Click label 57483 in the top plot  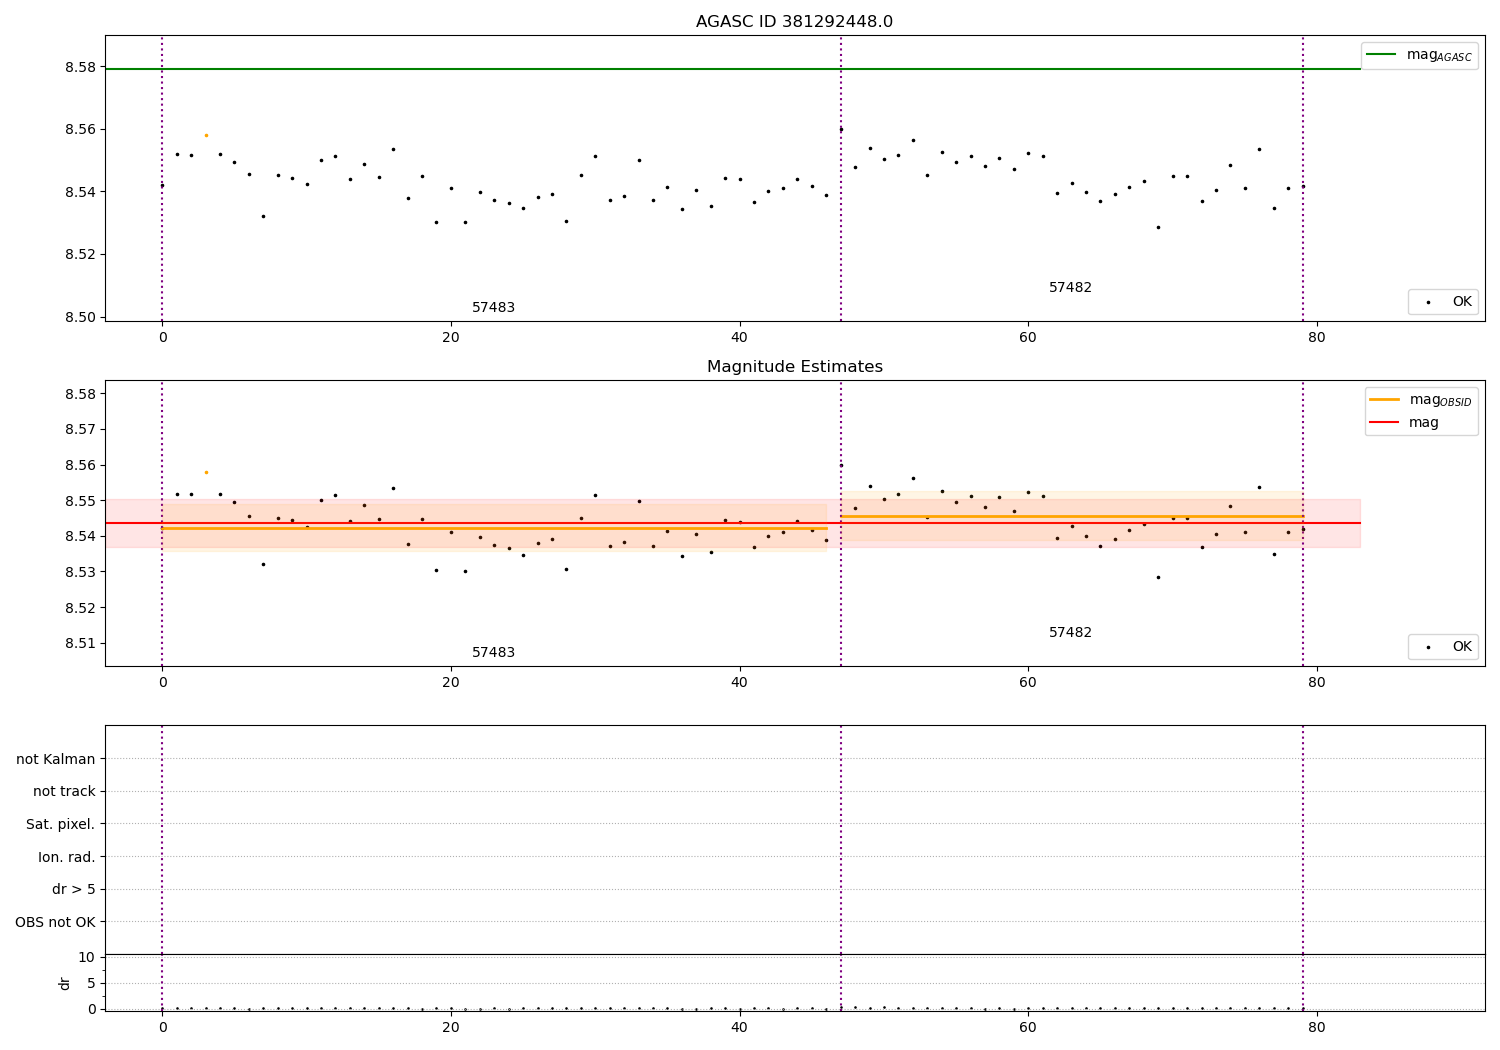493,308
